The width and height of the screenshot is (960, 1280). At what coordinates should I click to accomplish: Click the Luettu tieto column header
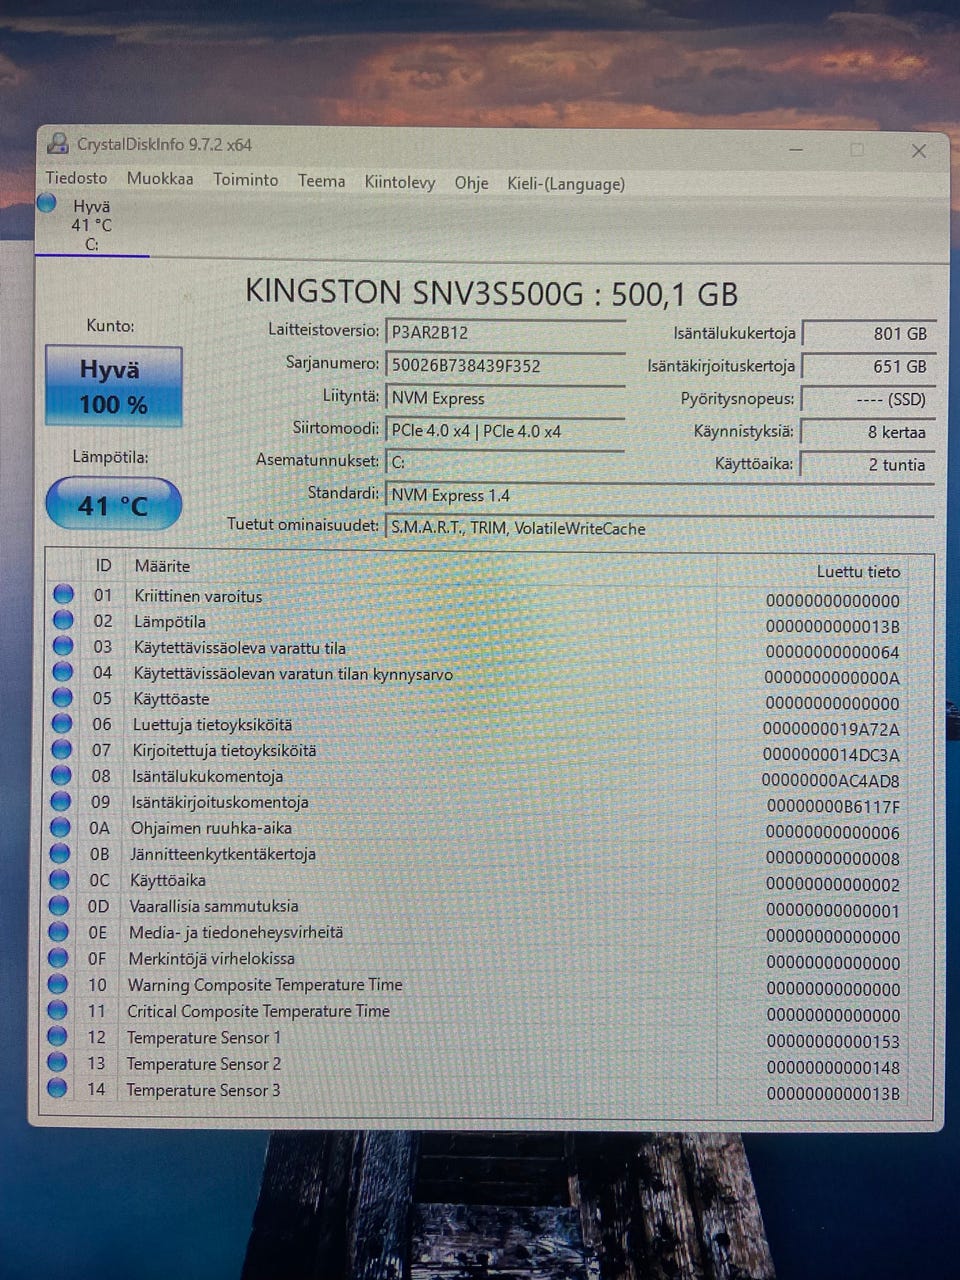point(858,572)
